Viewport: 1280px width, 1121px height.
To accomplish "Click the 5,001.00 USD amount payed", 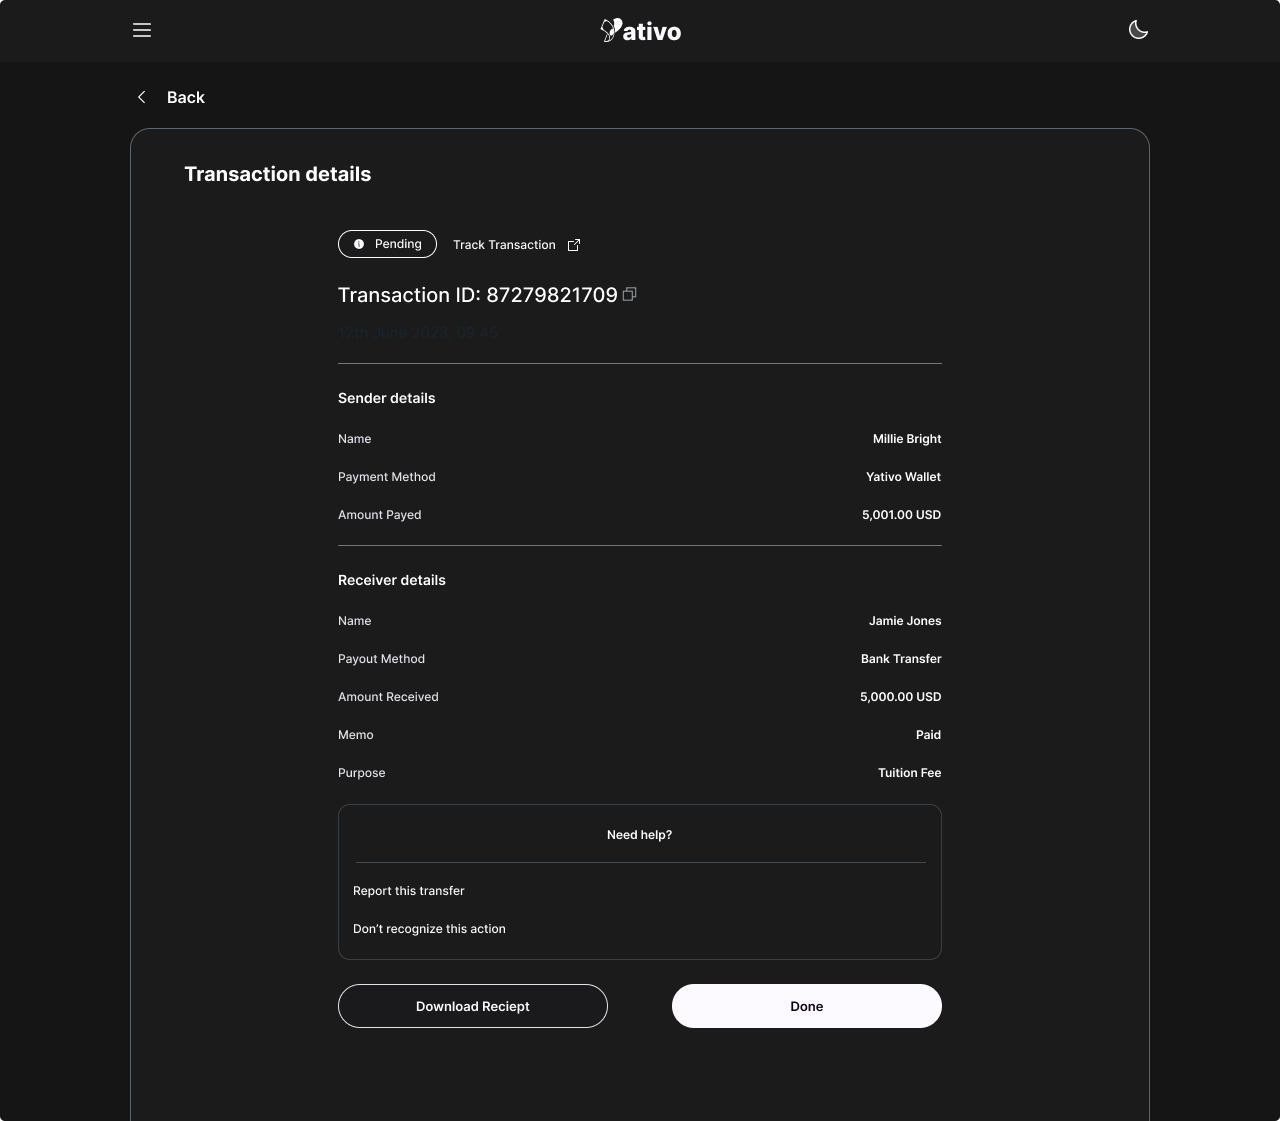I will 901,515.
